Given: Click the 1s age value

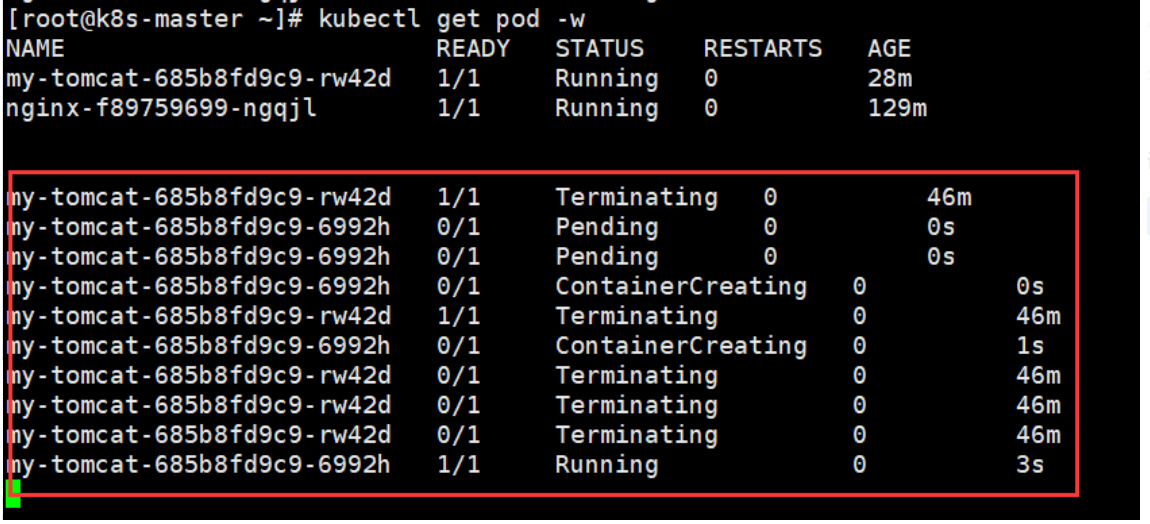Looking at the screenshot, I should coord(1030,346).
